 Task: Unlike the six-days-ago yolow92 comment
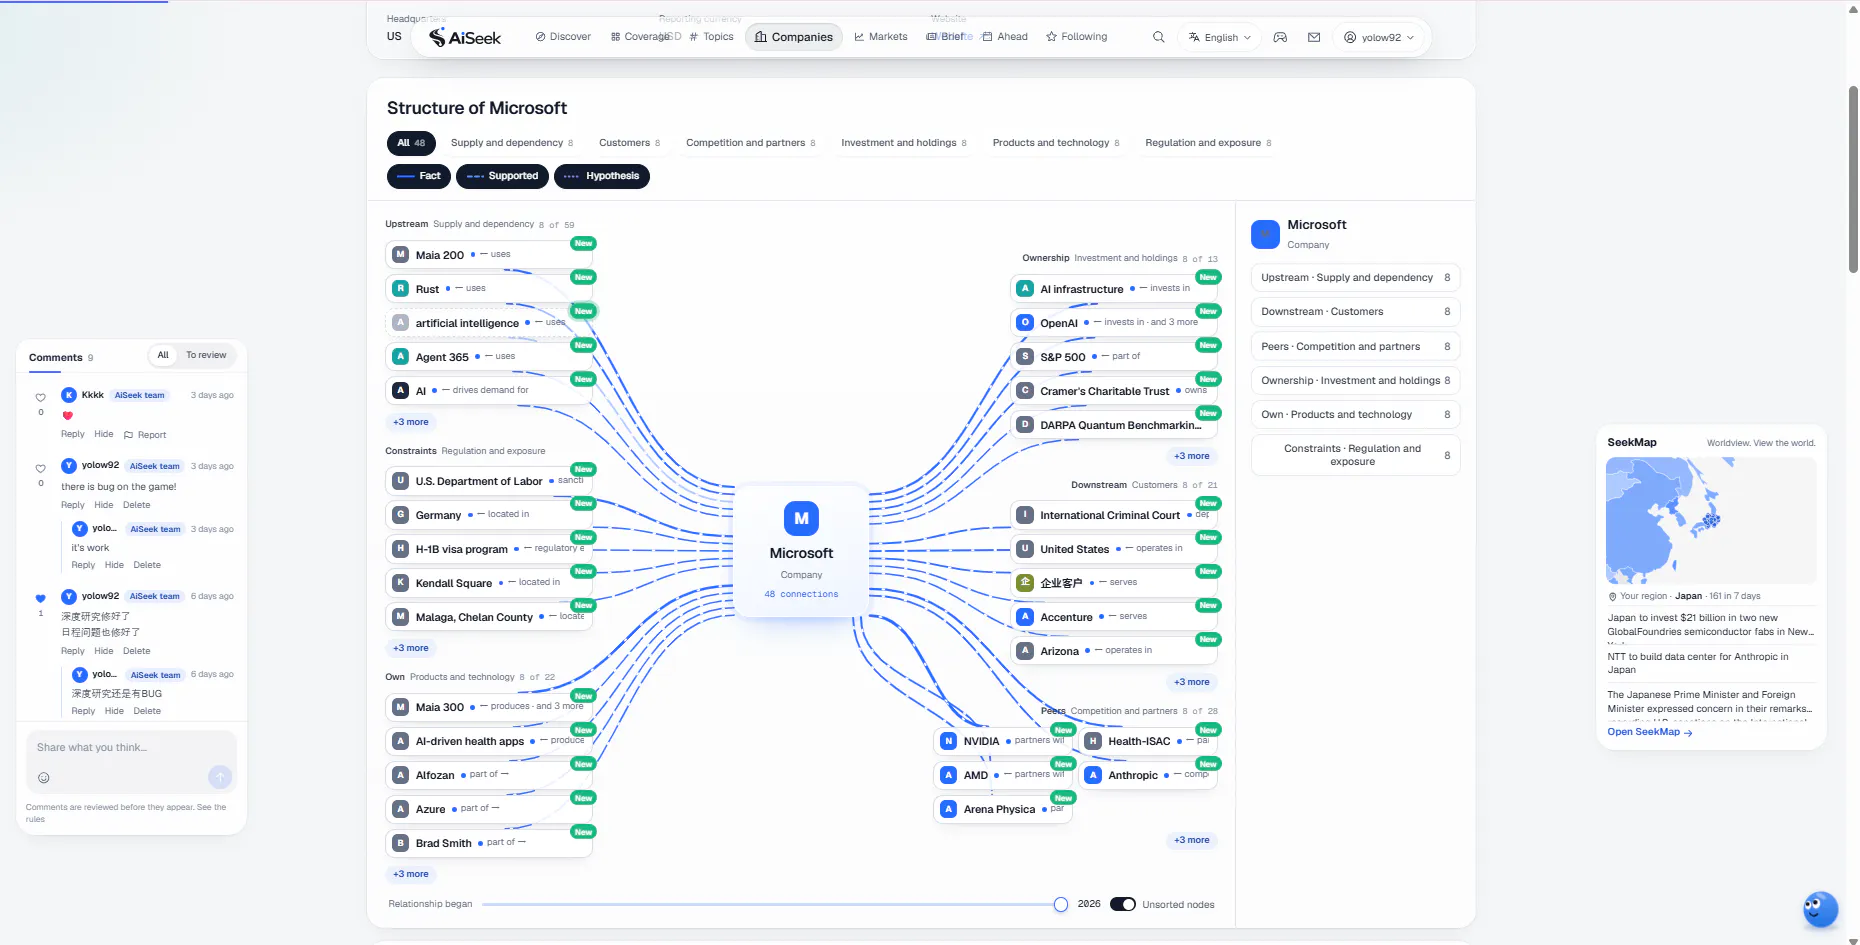point(41,598)
